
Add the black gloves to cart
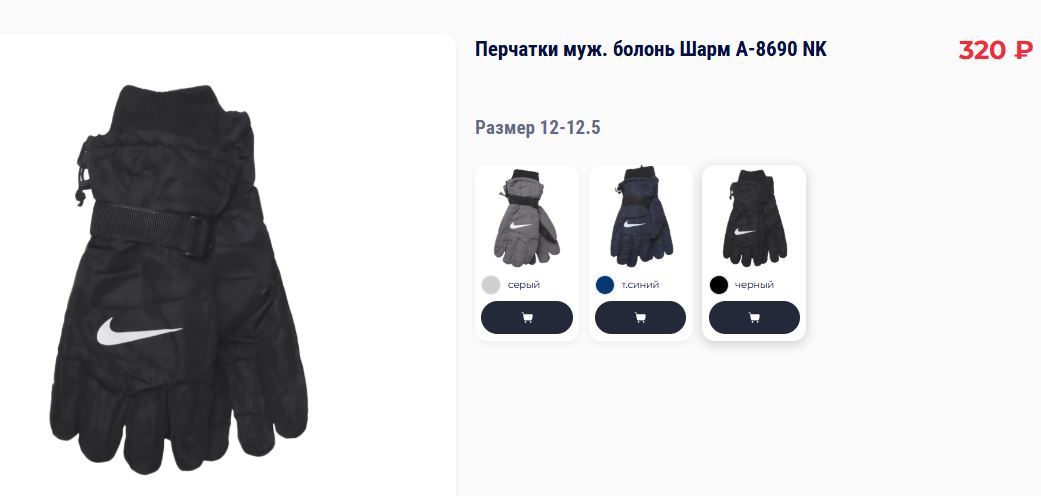pyautogui.click(x=754, y=317)
